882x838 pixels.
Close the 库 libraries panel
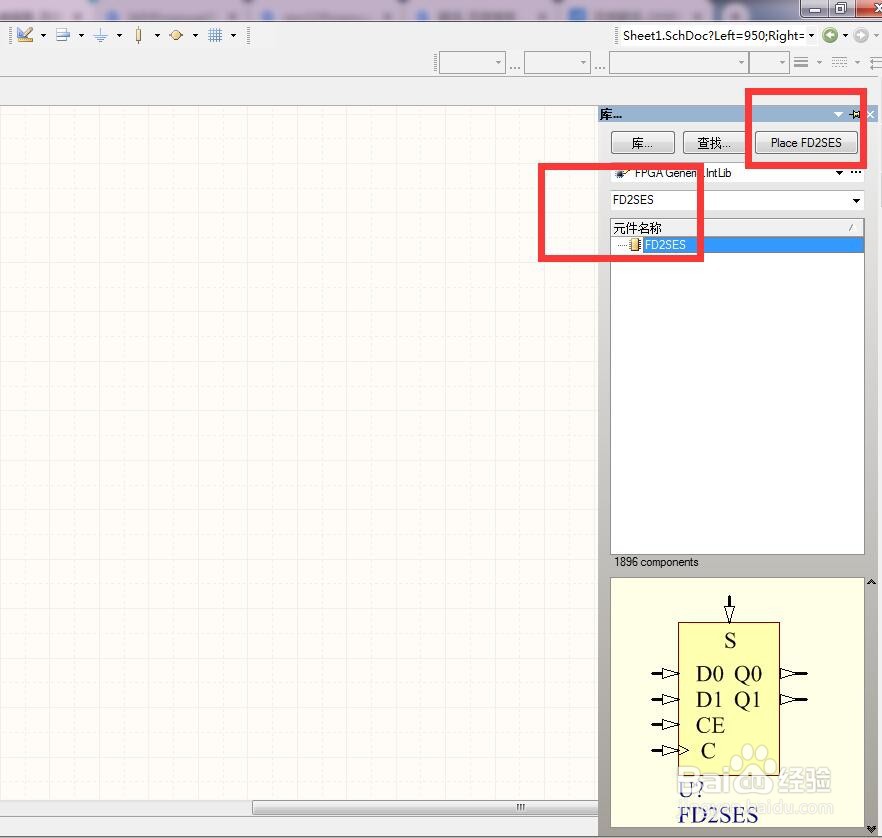[871, 114]
